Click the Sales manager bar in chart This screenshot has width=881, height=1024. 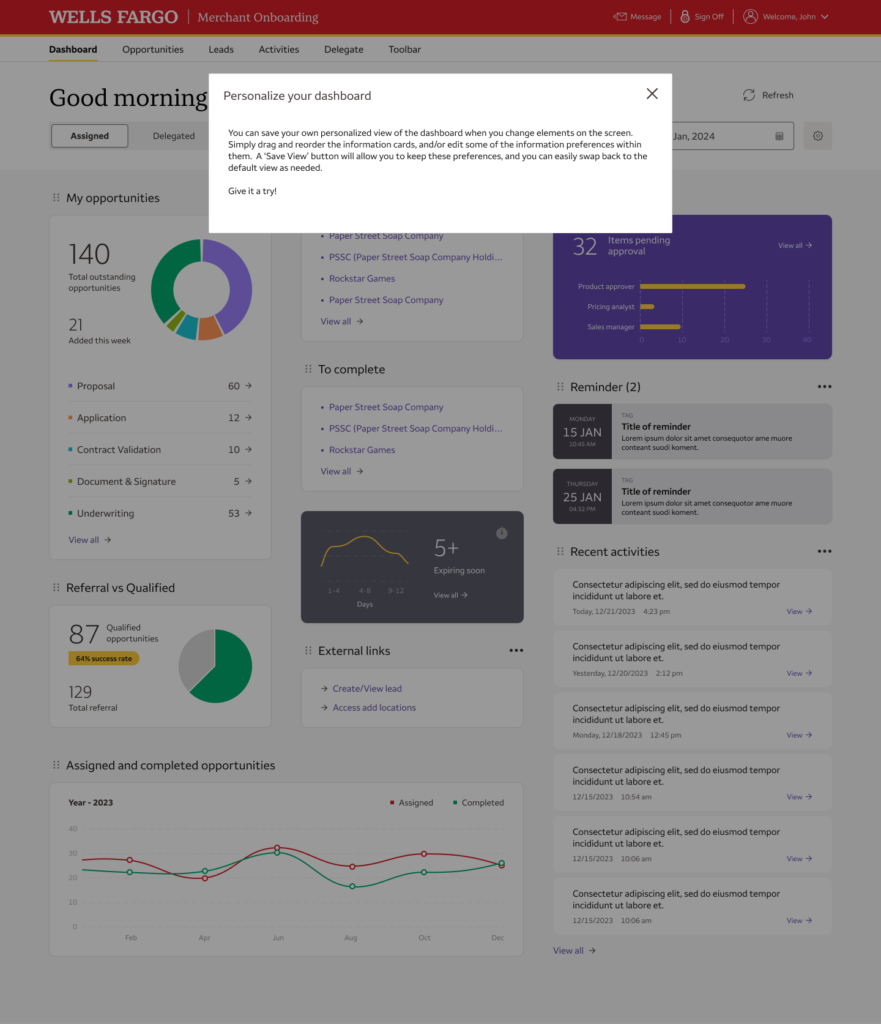660,327
